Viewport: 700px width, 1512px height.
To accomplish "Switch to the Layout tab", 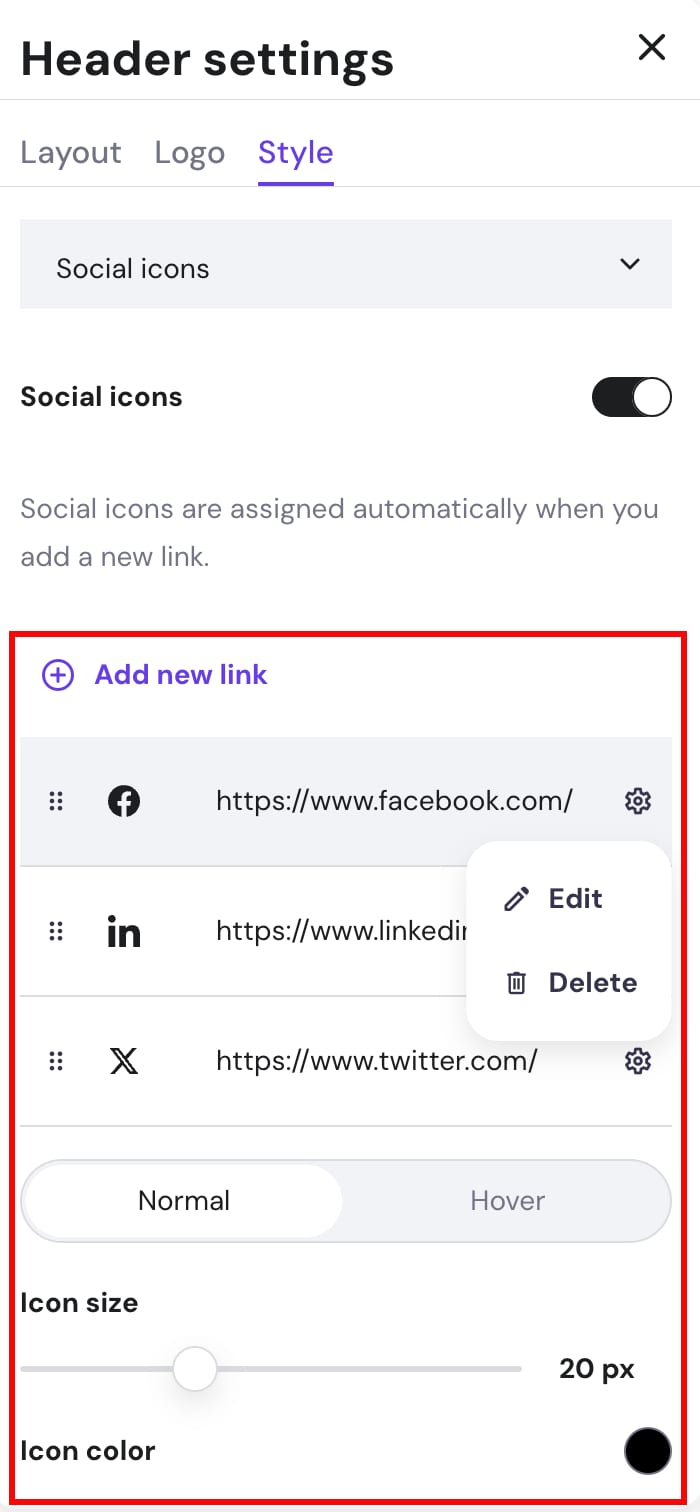I will (x=70, y=152).
